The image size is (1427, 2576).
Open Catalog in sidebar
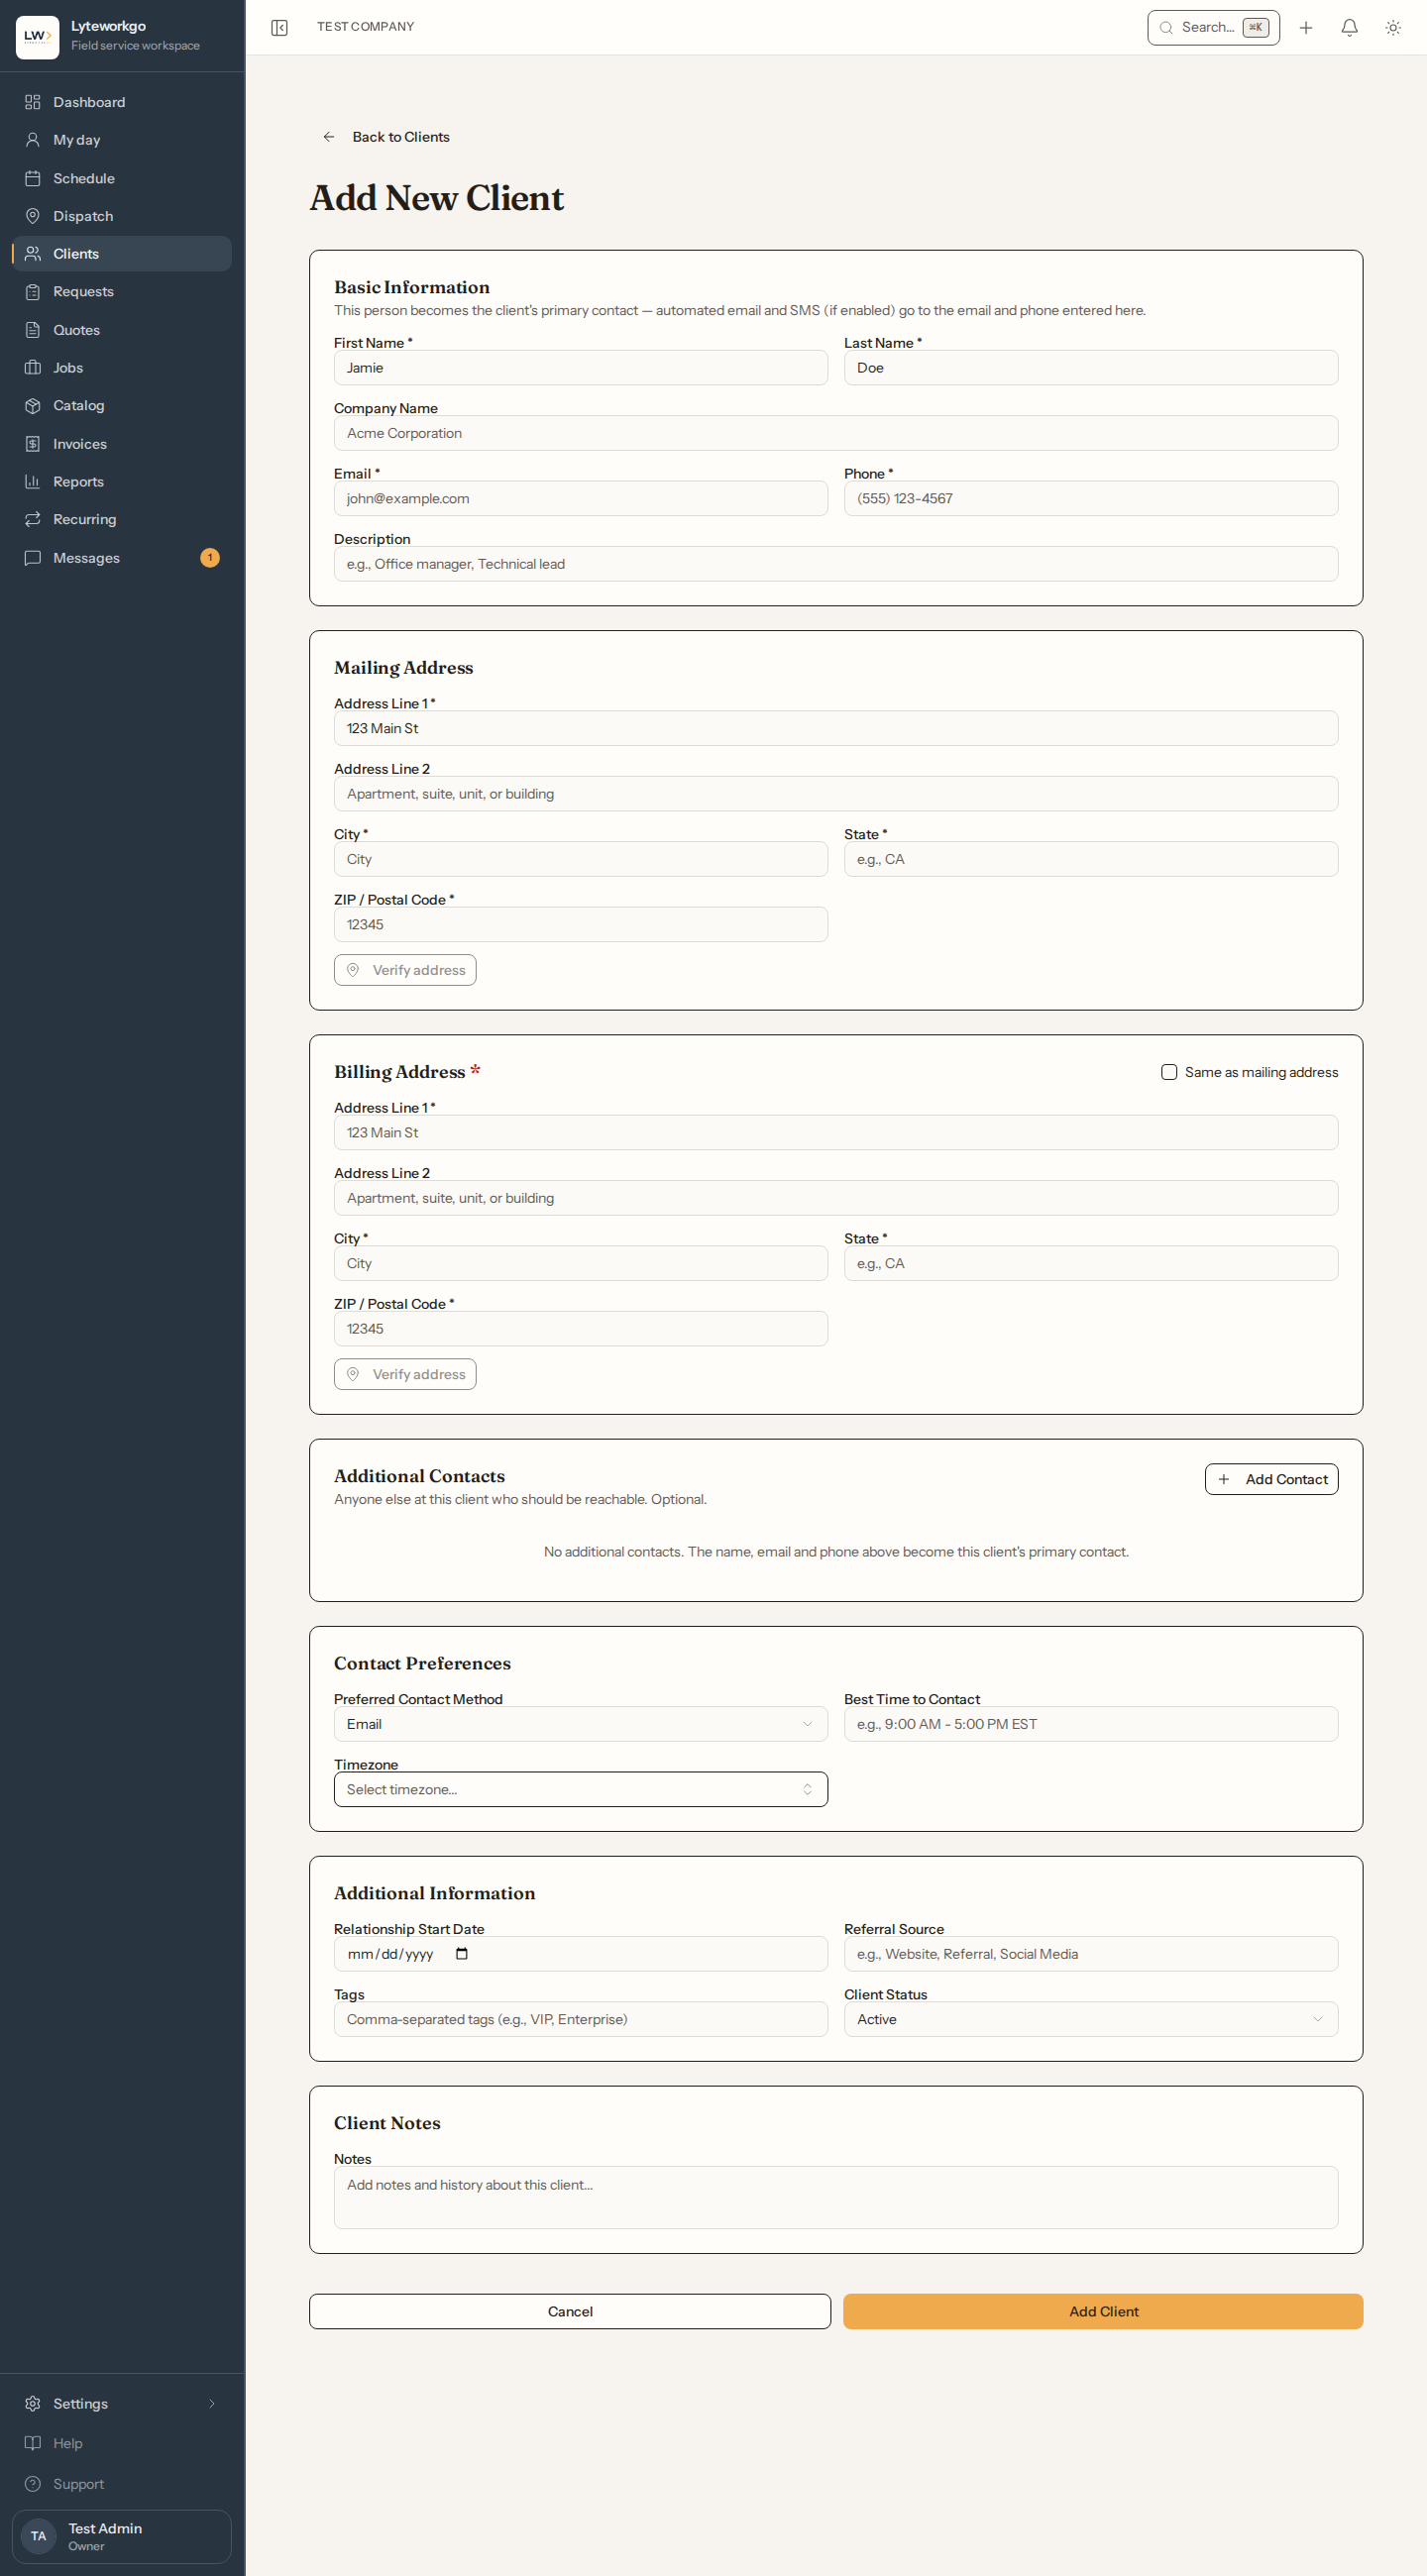tap(122, 405)
